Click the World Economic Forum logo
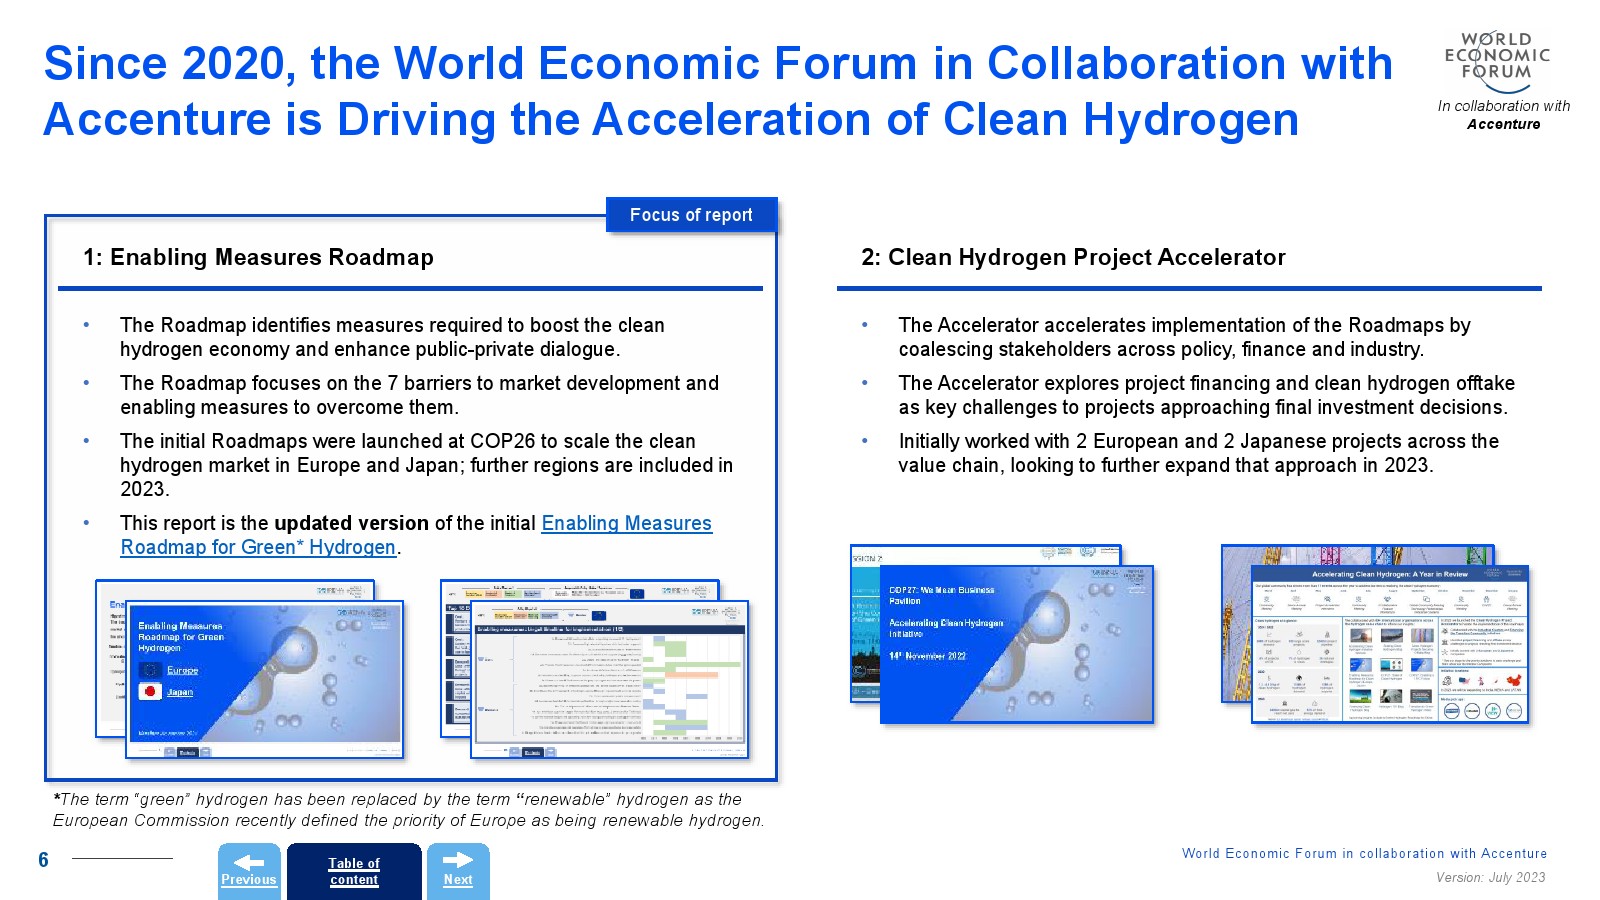1600x900 pixels. 1496,60
